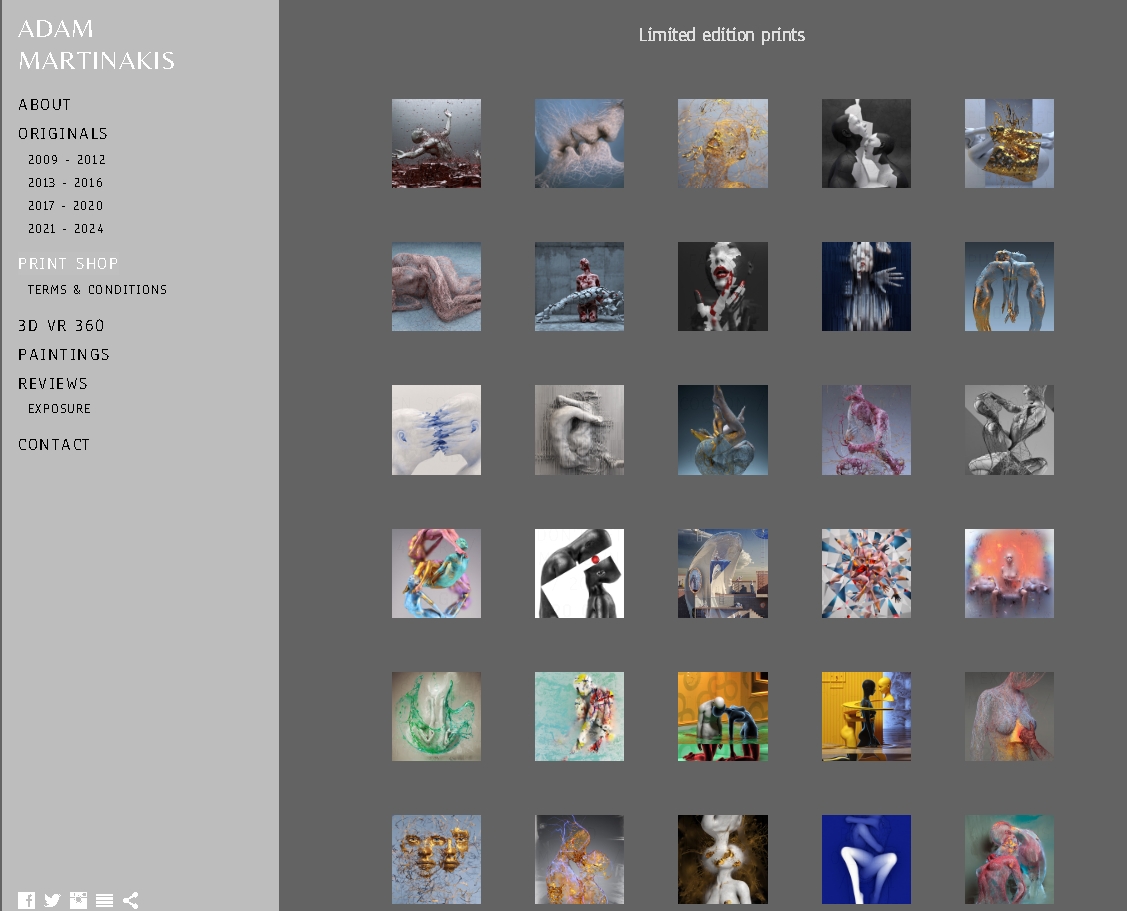Image resolution: width=1127 pixels, height=911 pixels.
Task: Open the EXPOSURE review link
Action: point(59,408)
